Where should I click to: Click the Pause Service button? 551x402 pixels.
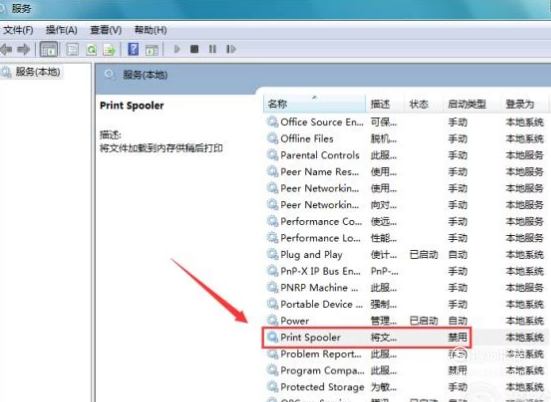[213, 49]
